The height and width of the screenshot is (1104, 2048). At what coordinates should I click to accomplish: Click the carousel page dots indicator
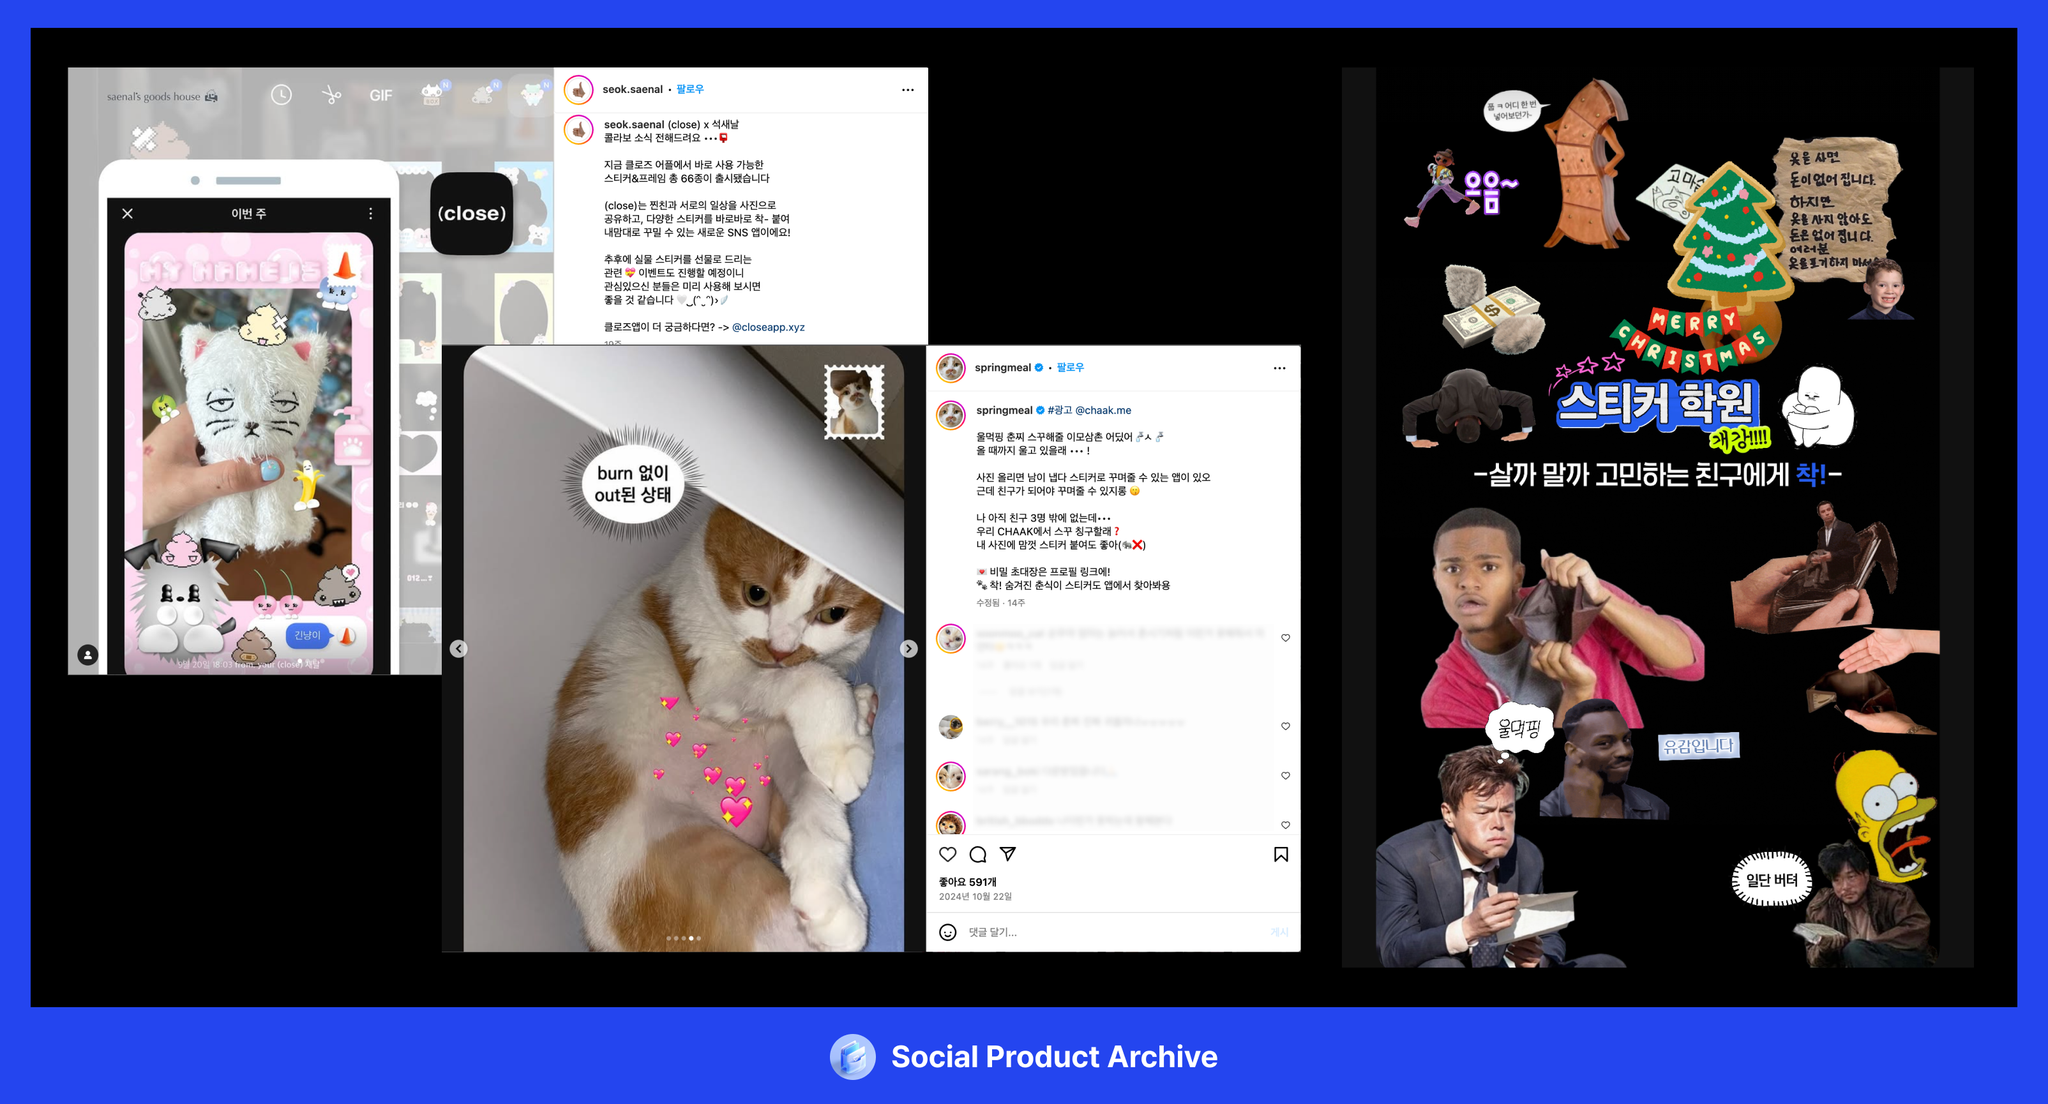(x=684, y=938)
